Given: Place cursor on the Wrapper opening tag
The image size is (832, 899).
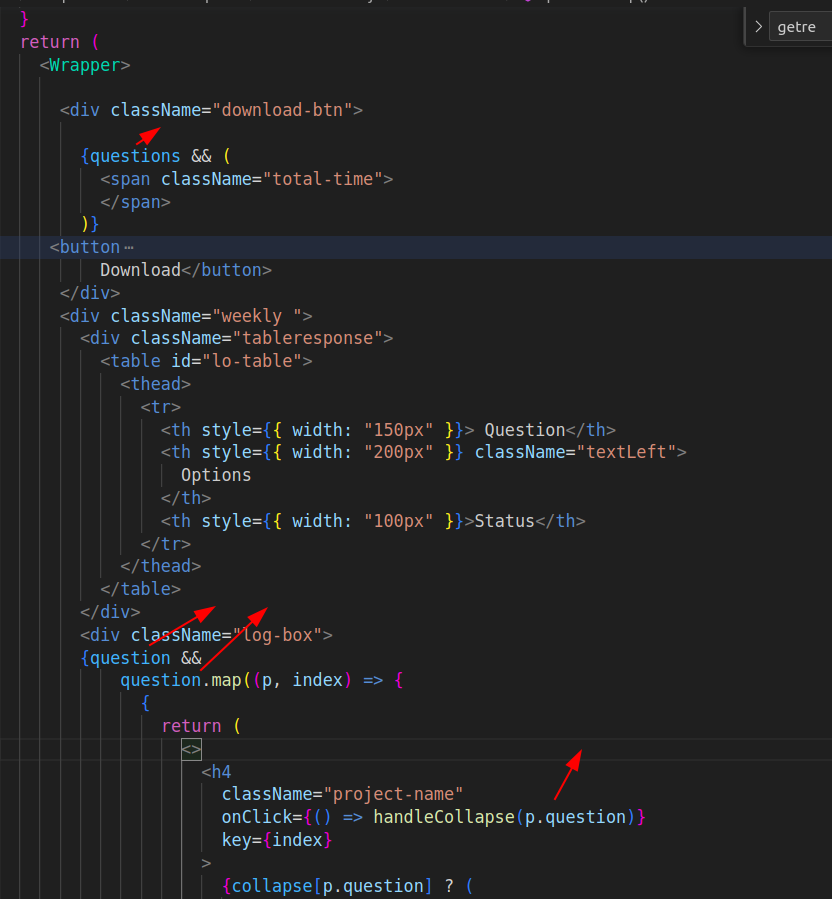Looking at the screenshot, I should pos(85,65).
